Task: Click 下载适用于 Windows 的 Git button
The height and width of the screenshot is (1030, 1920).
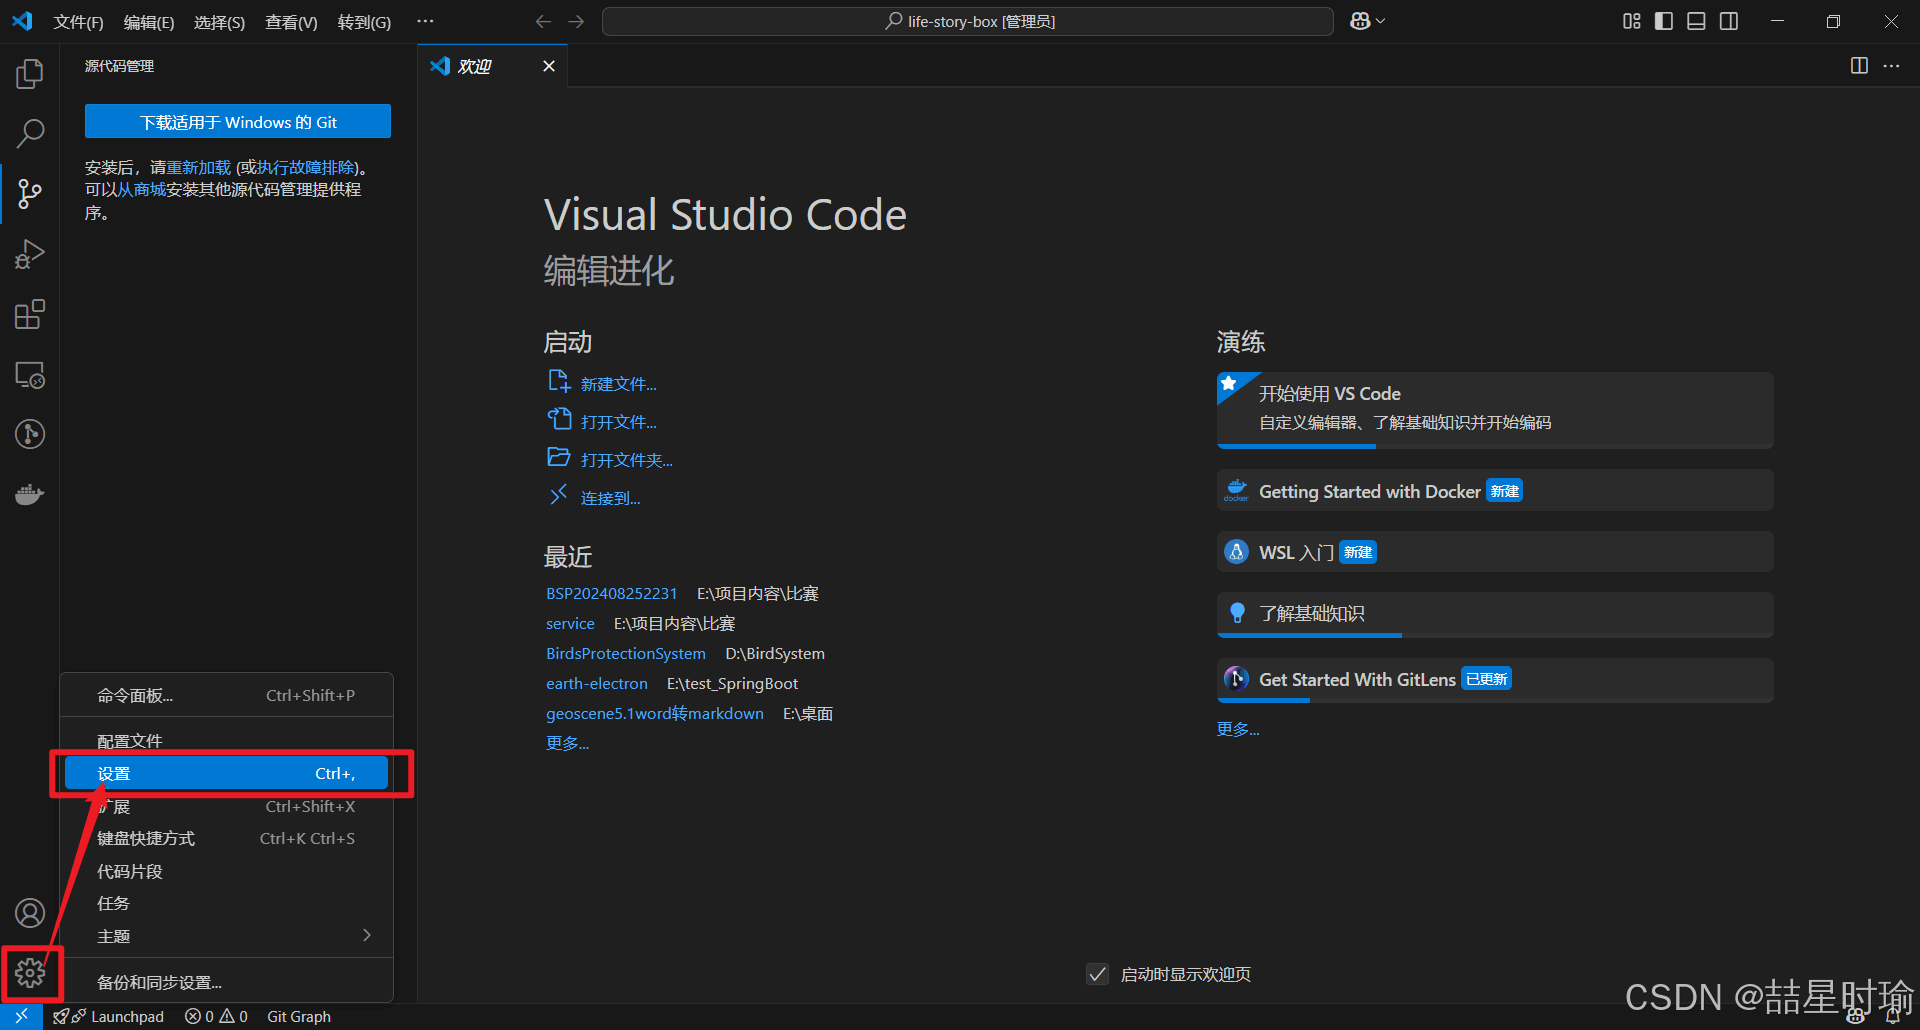Action: coord(238,122)
